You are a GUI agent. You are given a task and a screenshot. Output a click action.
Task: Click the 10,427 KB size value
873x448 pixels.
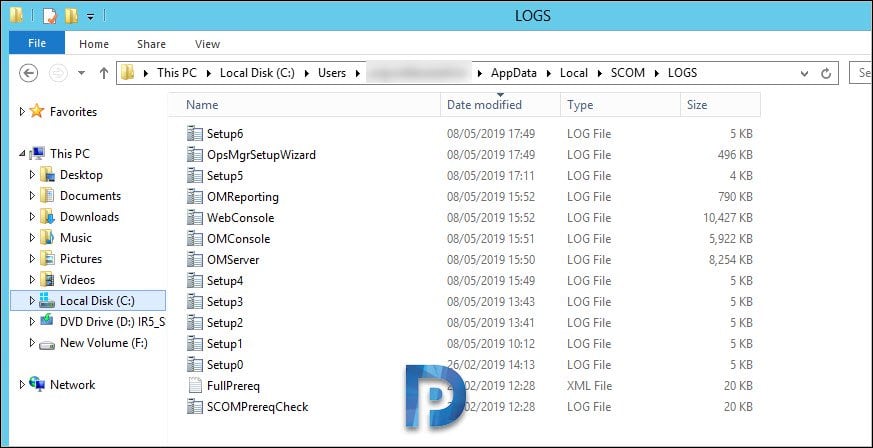[728, 218]
